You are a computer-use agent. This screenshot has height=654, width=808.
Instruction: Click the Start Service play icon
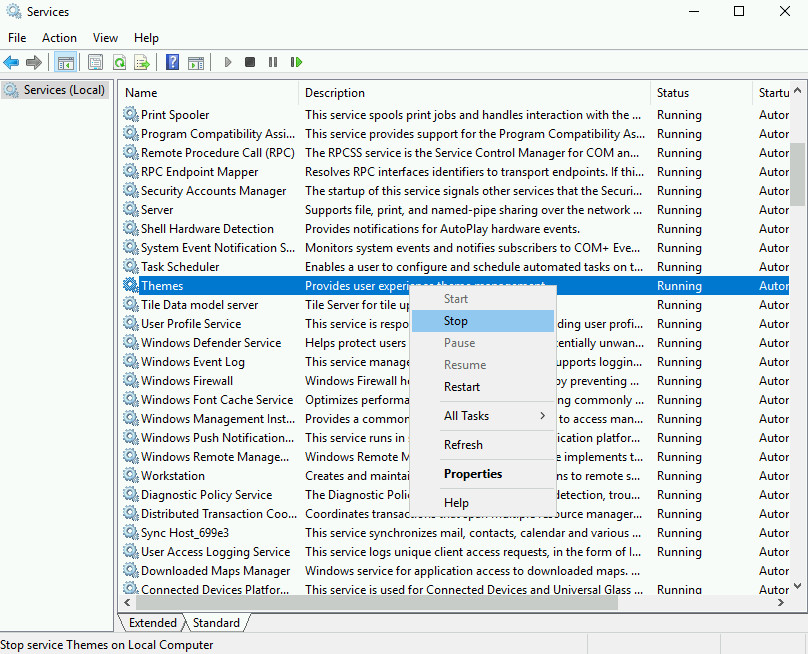[x=228, y=62]
